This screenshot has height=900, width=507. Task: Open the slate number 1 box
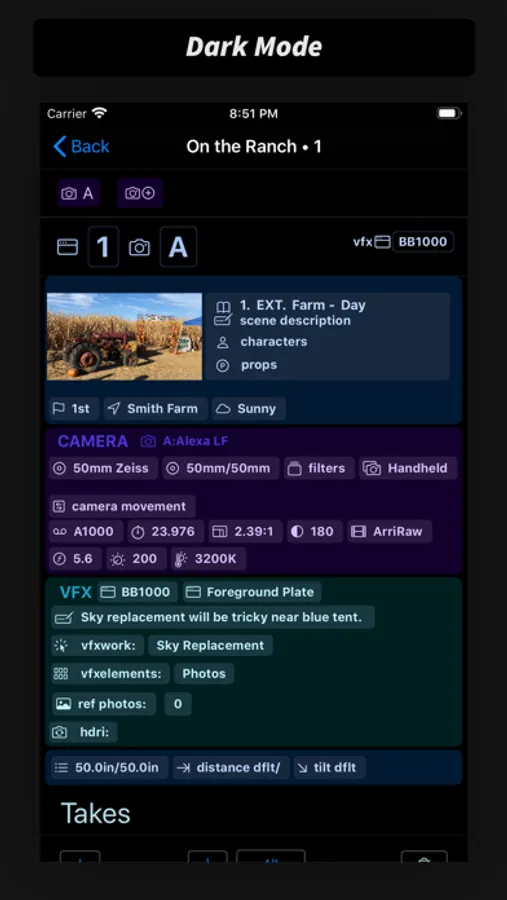tap(103, 247)
